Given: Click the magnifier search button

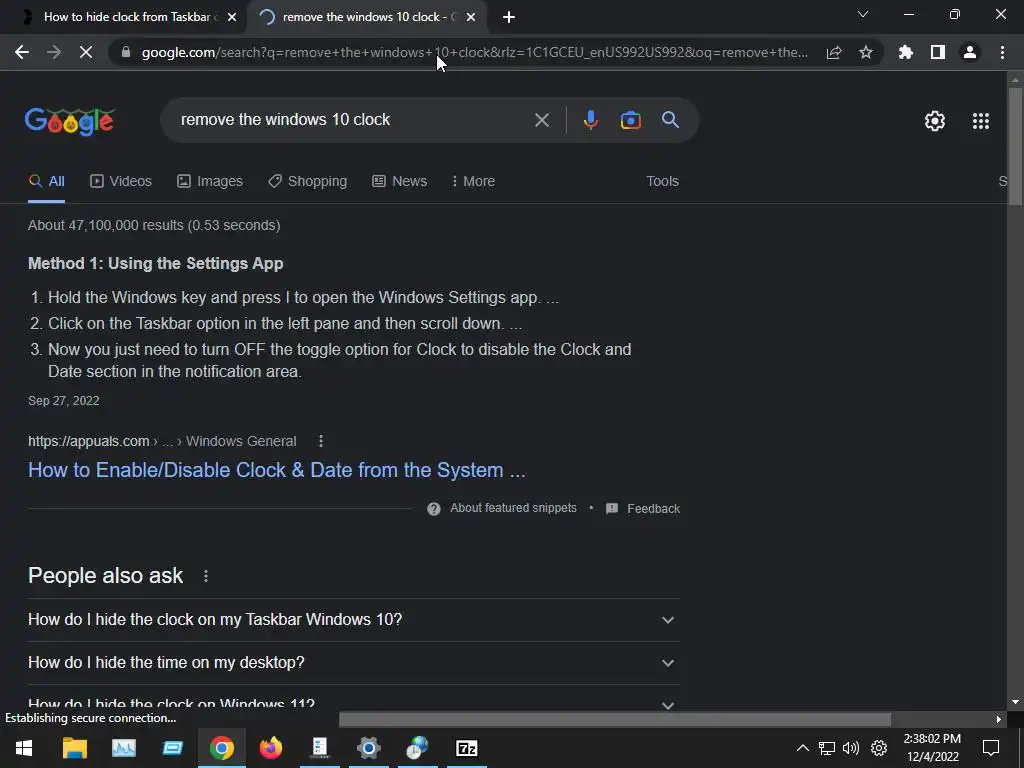Looking at the screenshot, I should tap(671, 120).
